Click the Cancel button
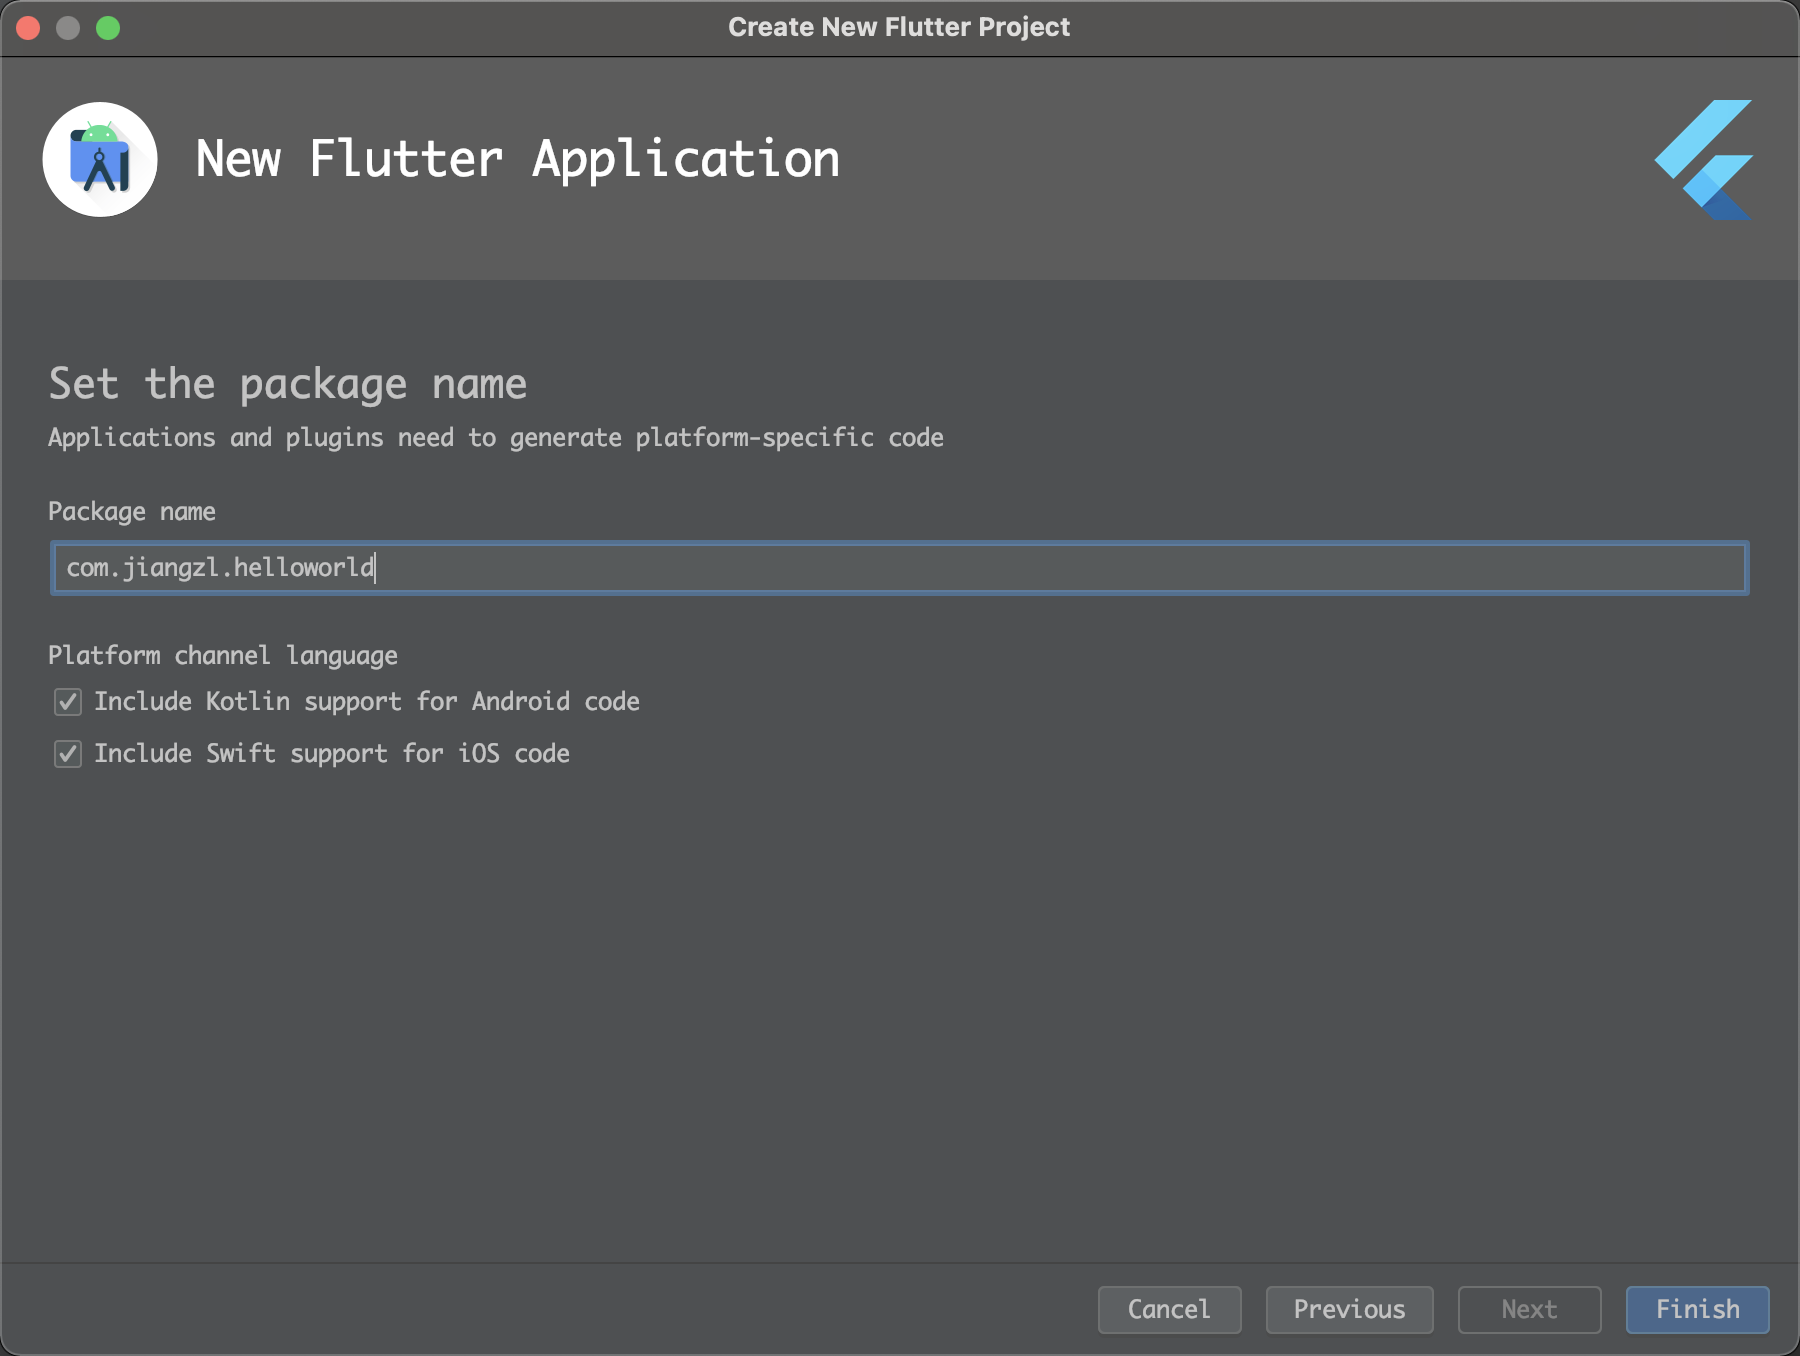1800x1356 pixels. click(x=1169, y=1309)
